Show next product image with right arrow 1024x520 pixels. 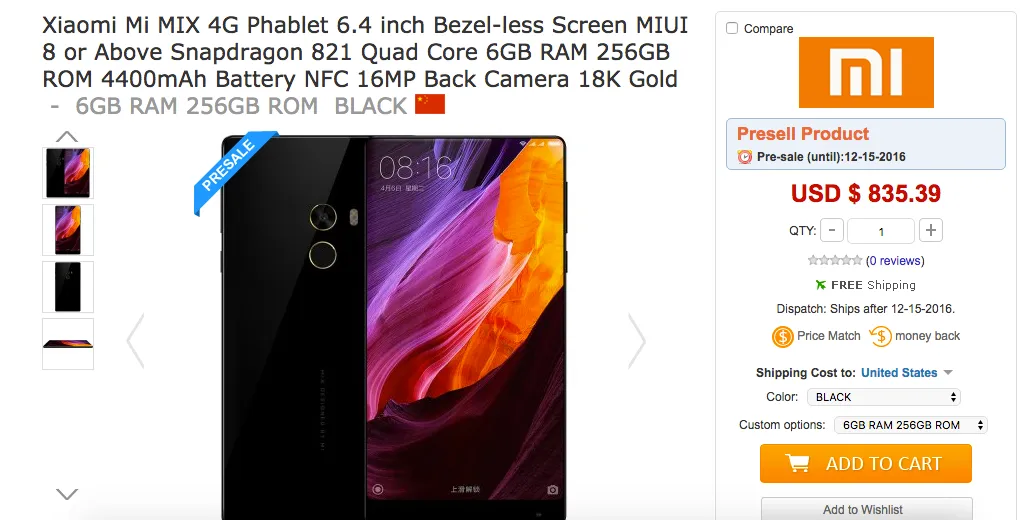pyautogui.click(x=636, y=340)
